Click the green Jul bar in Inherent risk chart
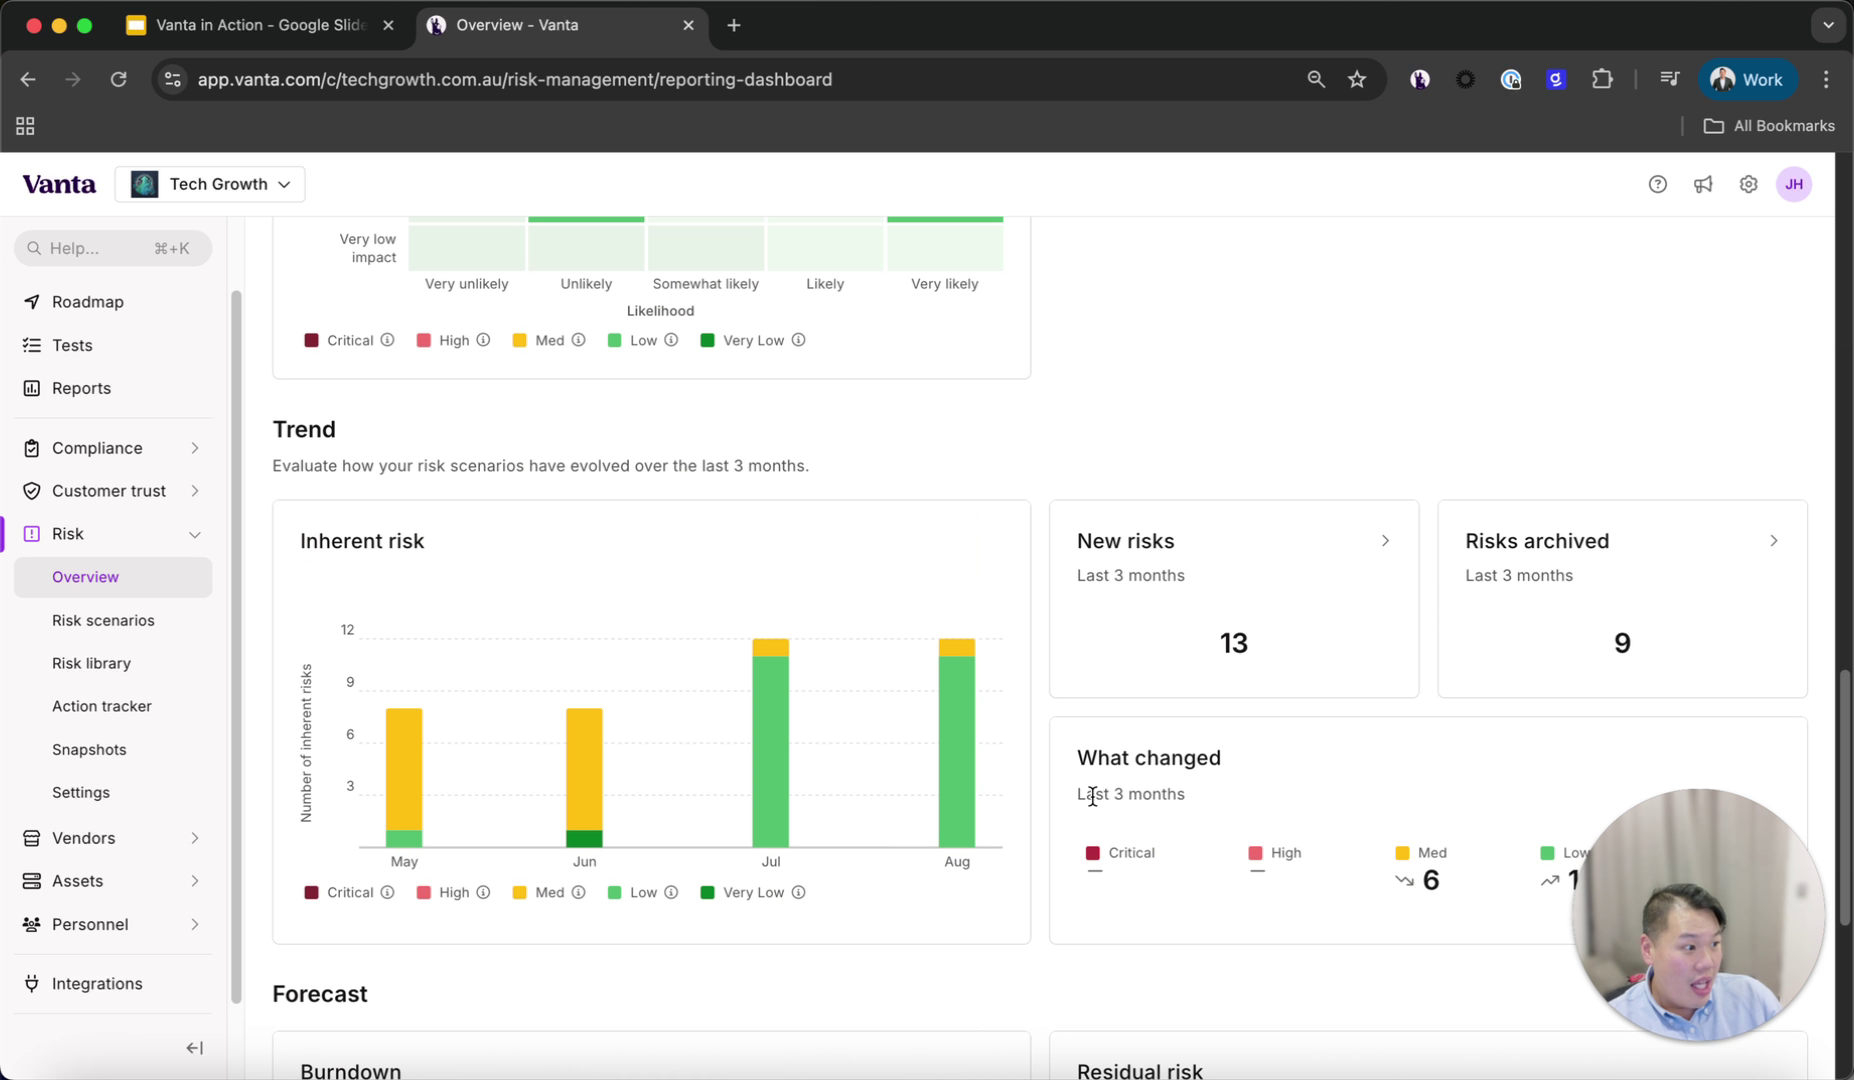The image size is (1854, 1080). coord(770,750)
